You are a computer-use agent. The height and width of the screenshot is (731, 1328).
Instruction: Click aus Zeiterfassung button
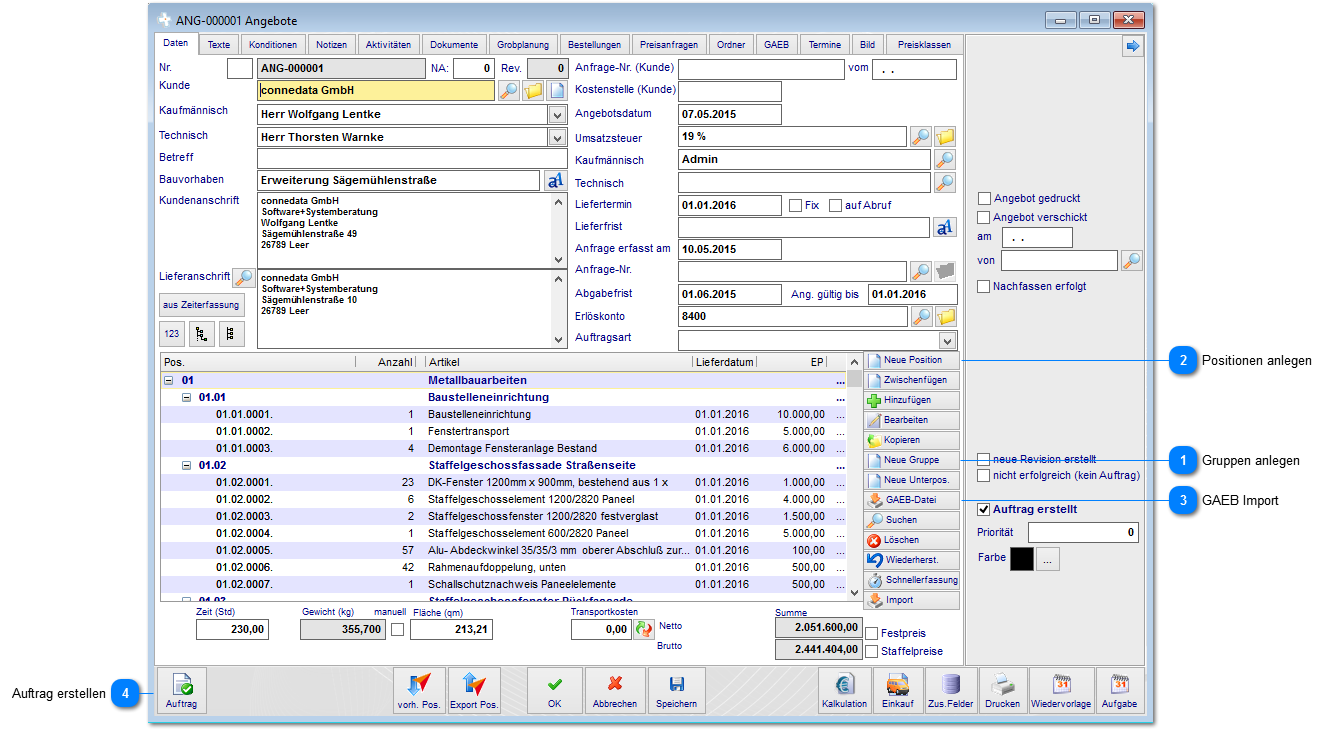(201, 305)
